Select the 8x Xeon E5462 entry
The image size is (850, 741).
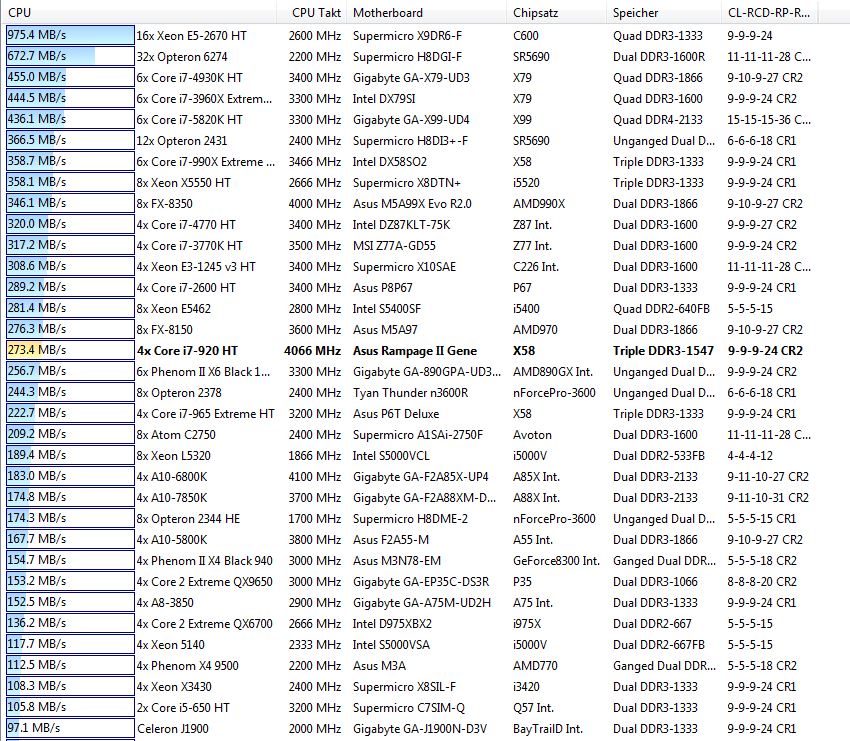173,309
